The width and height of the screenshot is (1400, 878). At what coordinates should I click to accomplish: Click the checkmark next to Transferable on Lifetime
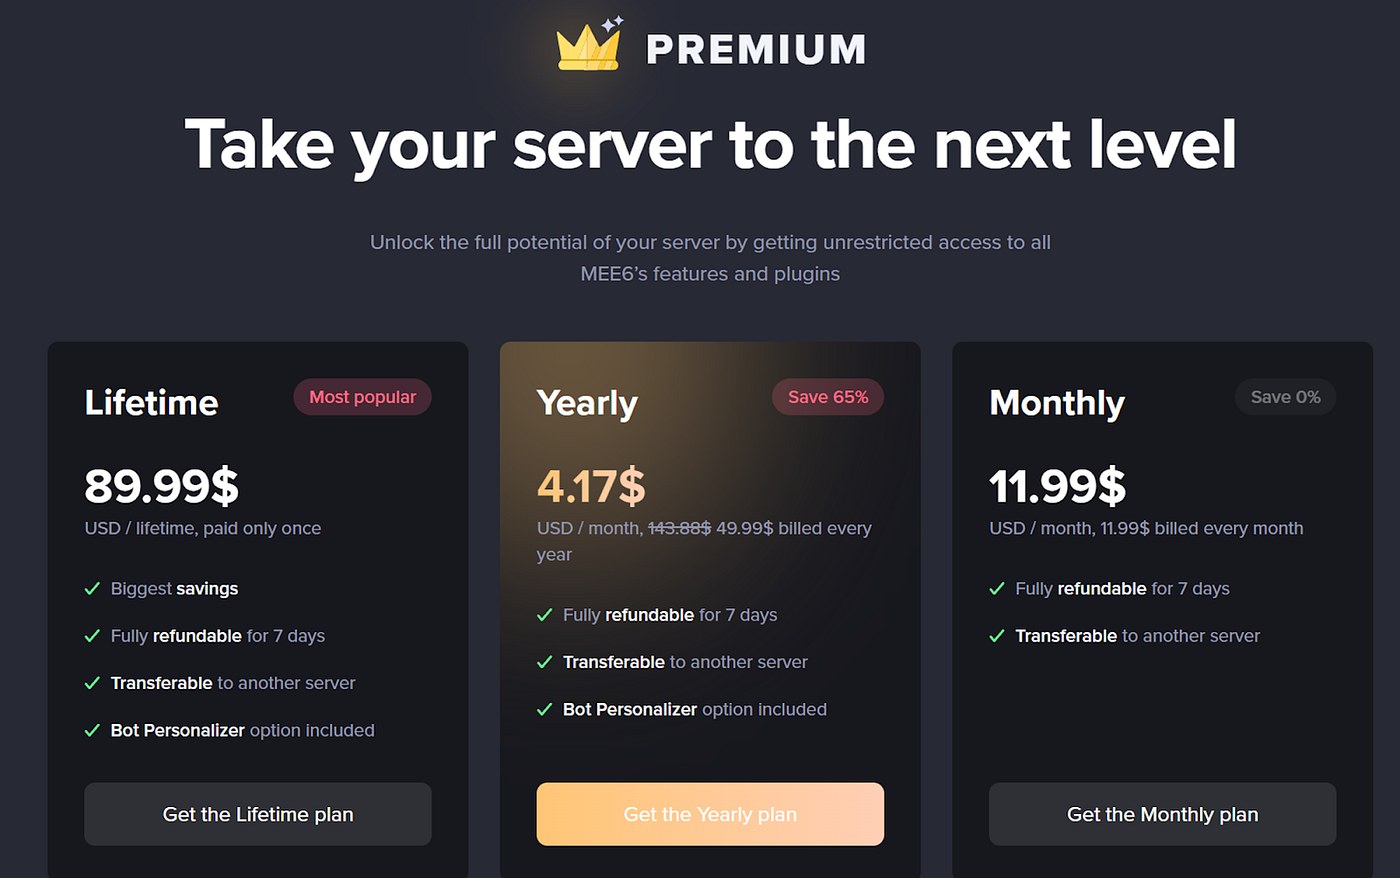[92, 683]
